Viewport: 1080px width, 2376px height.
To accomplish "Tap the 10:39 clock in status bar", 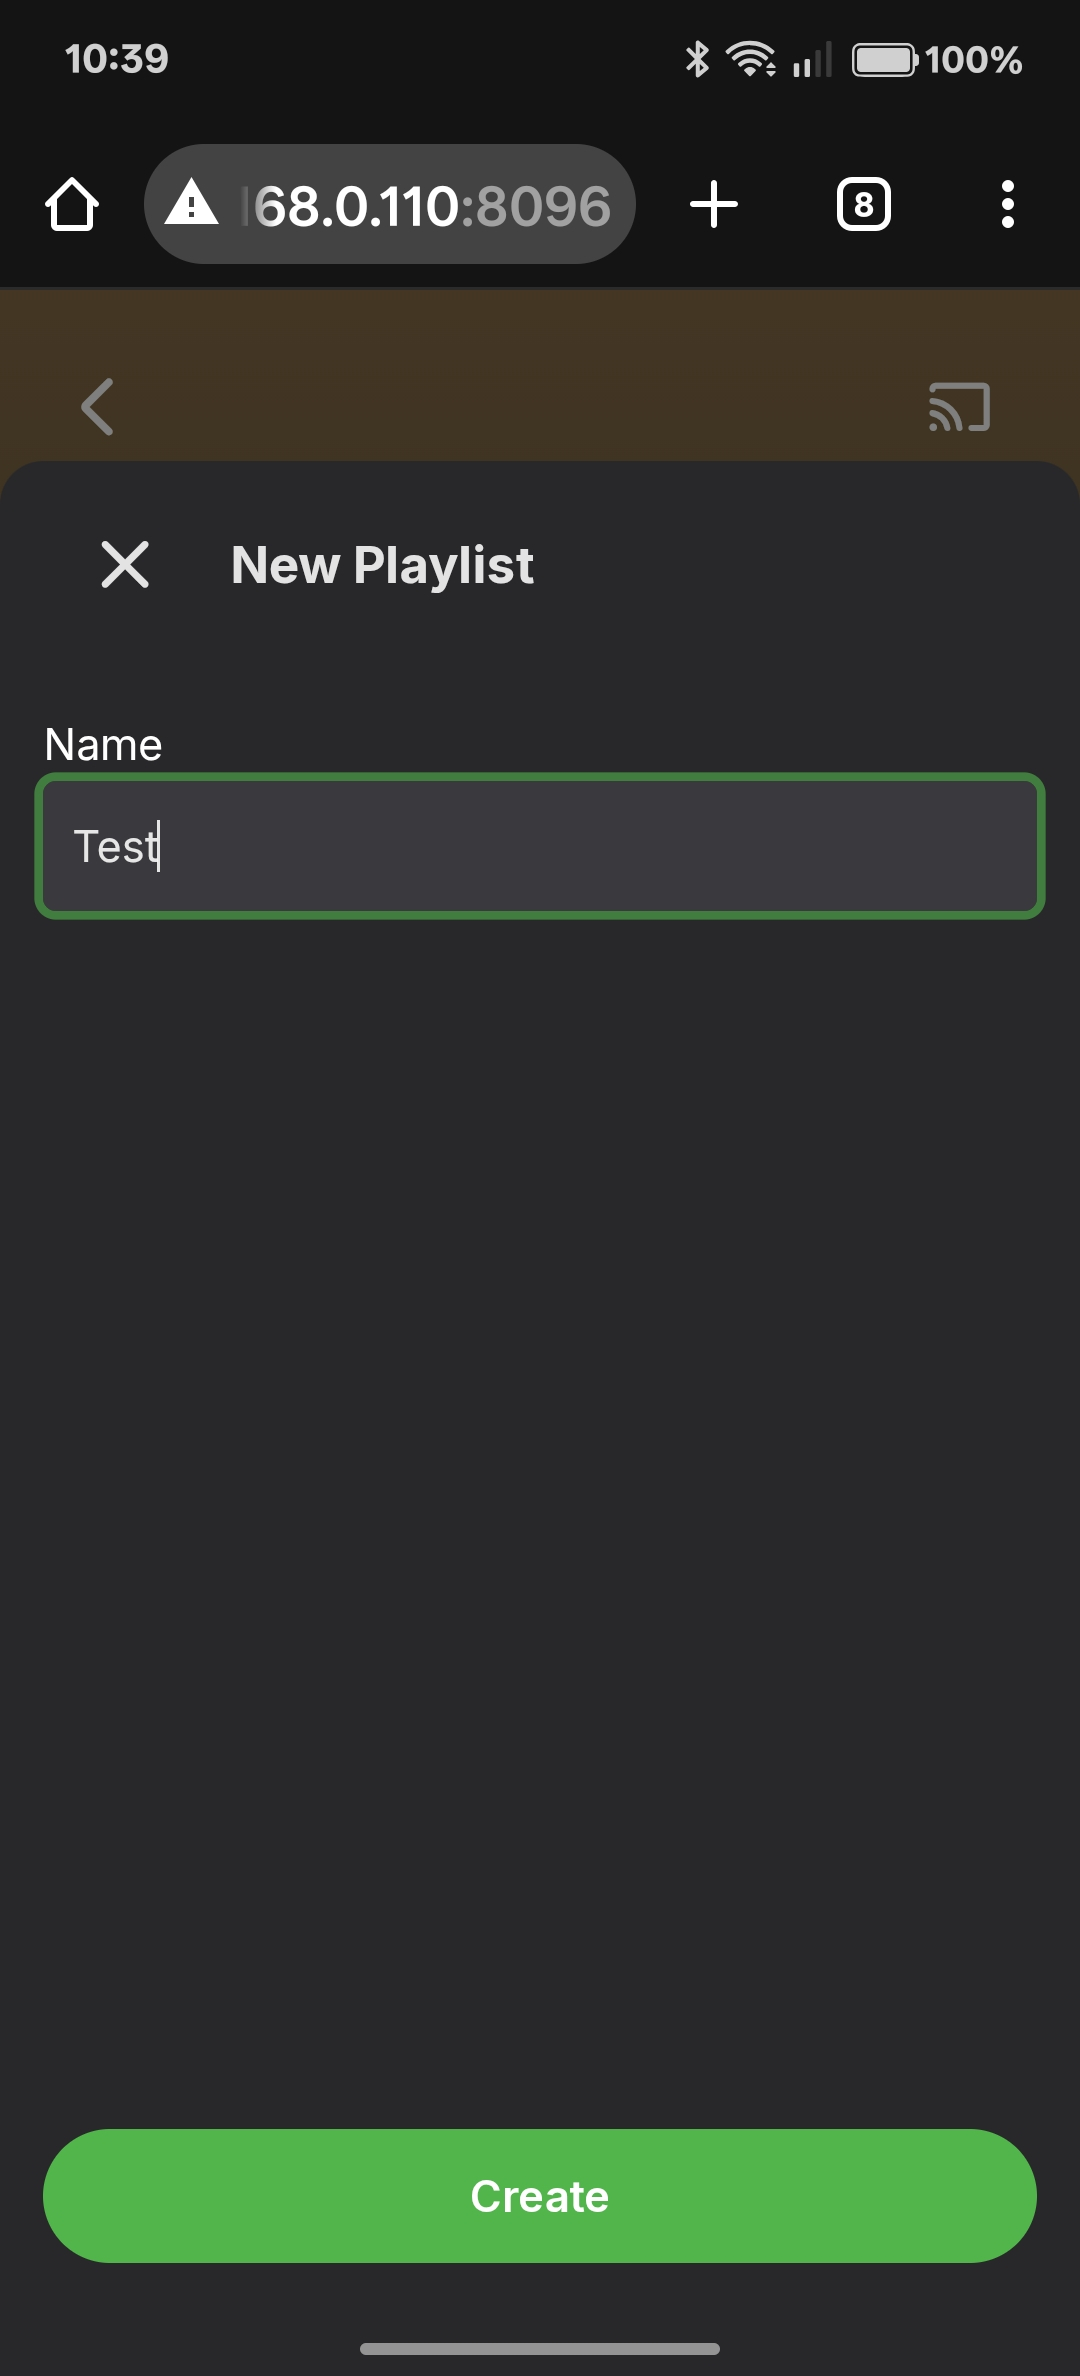I will (x=117, y=59).
